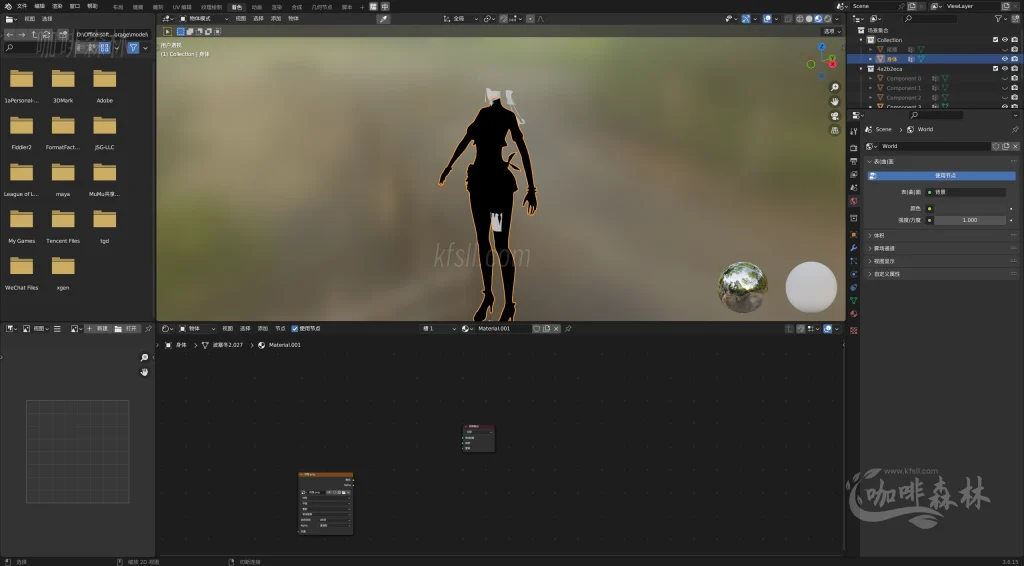Click the 使用节点 (Use Nodes) blue button
This screenshot has width=1024, height=566.
941,176
